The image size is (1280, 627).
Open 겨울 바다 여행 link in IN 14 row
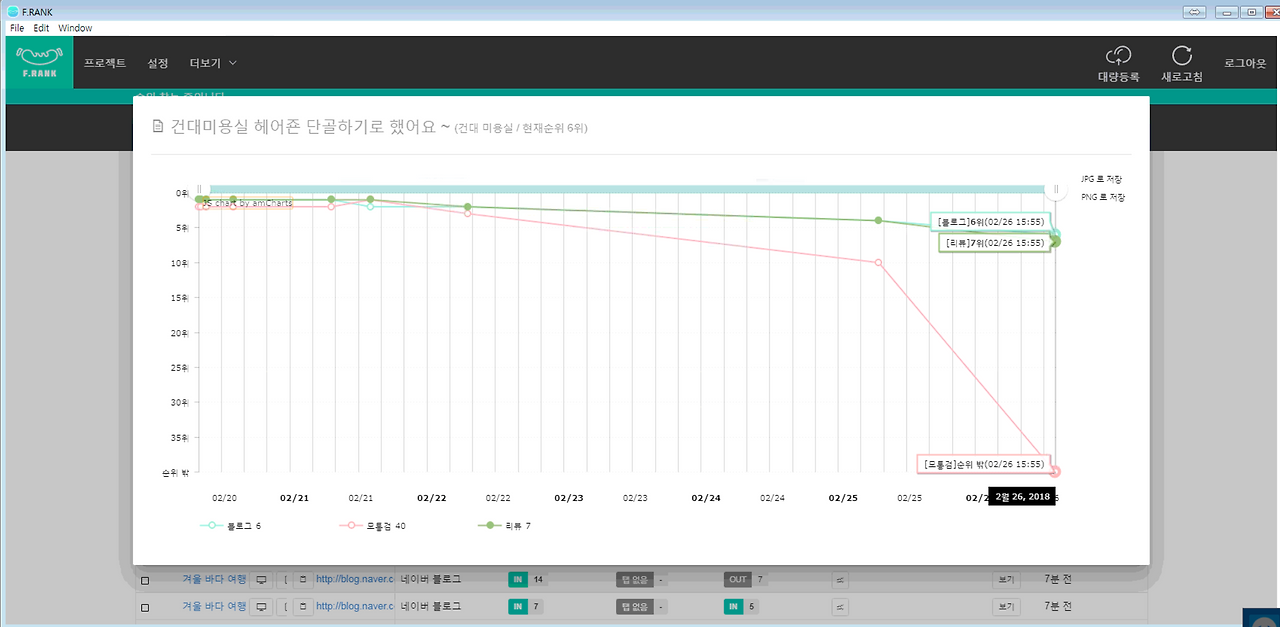click(x=214, y=579)
